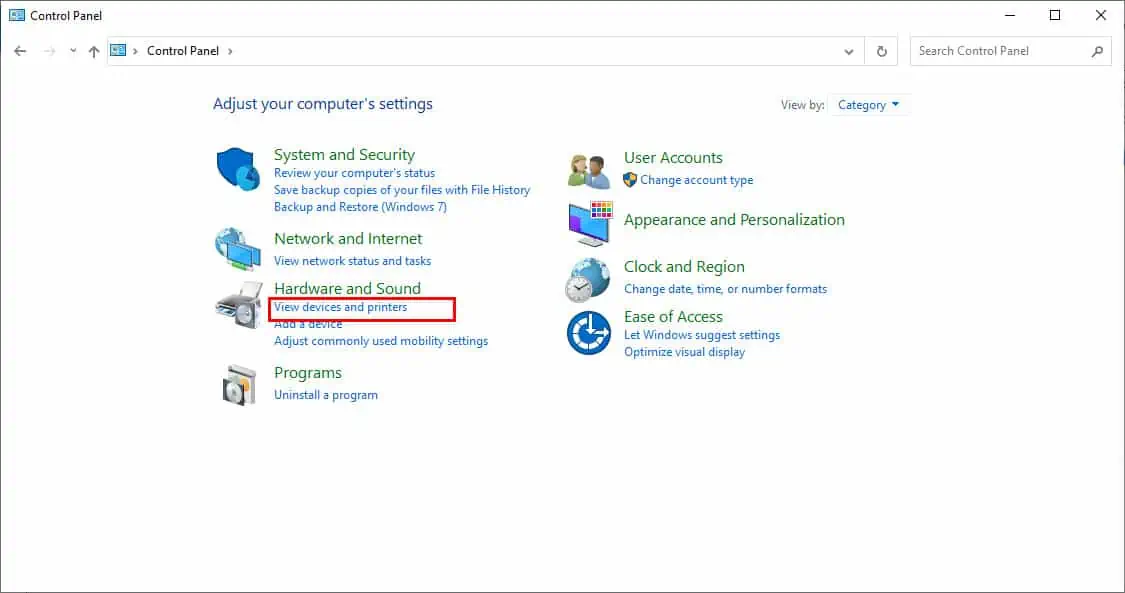
Task: Expand the address bar history dropdown
Action: coord(849,51)
